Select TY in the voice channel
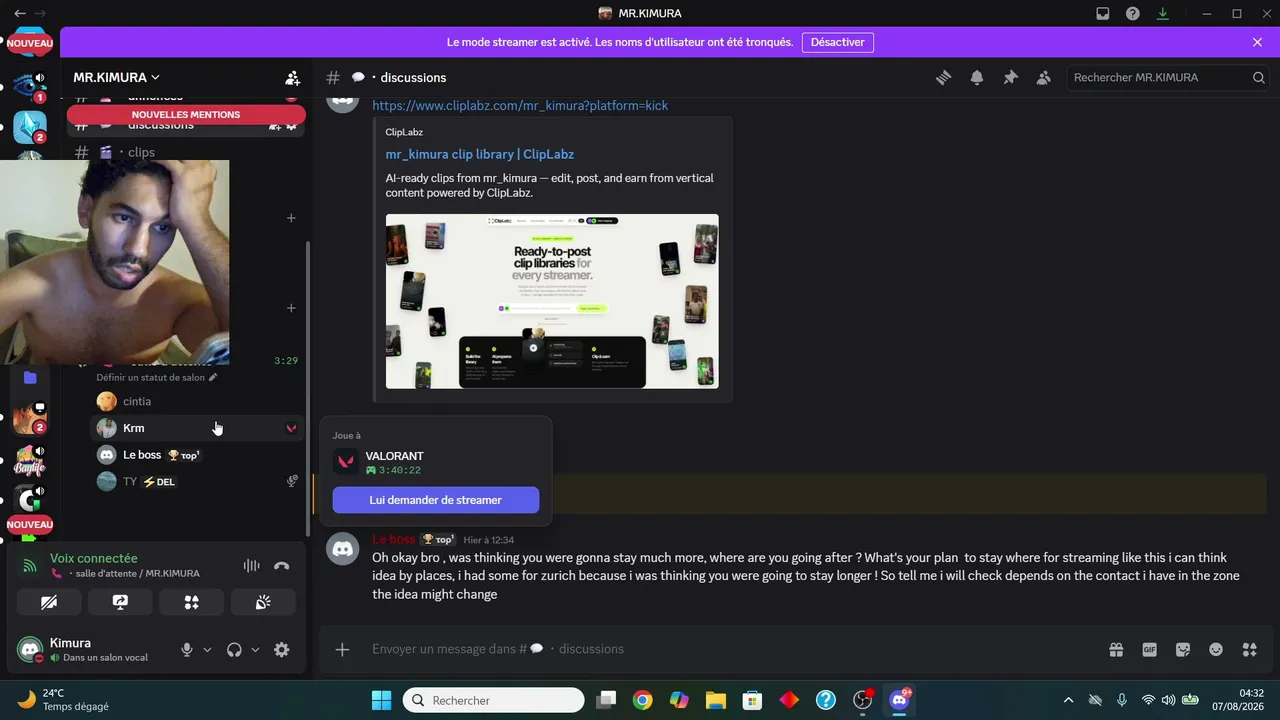 (197, 482)
